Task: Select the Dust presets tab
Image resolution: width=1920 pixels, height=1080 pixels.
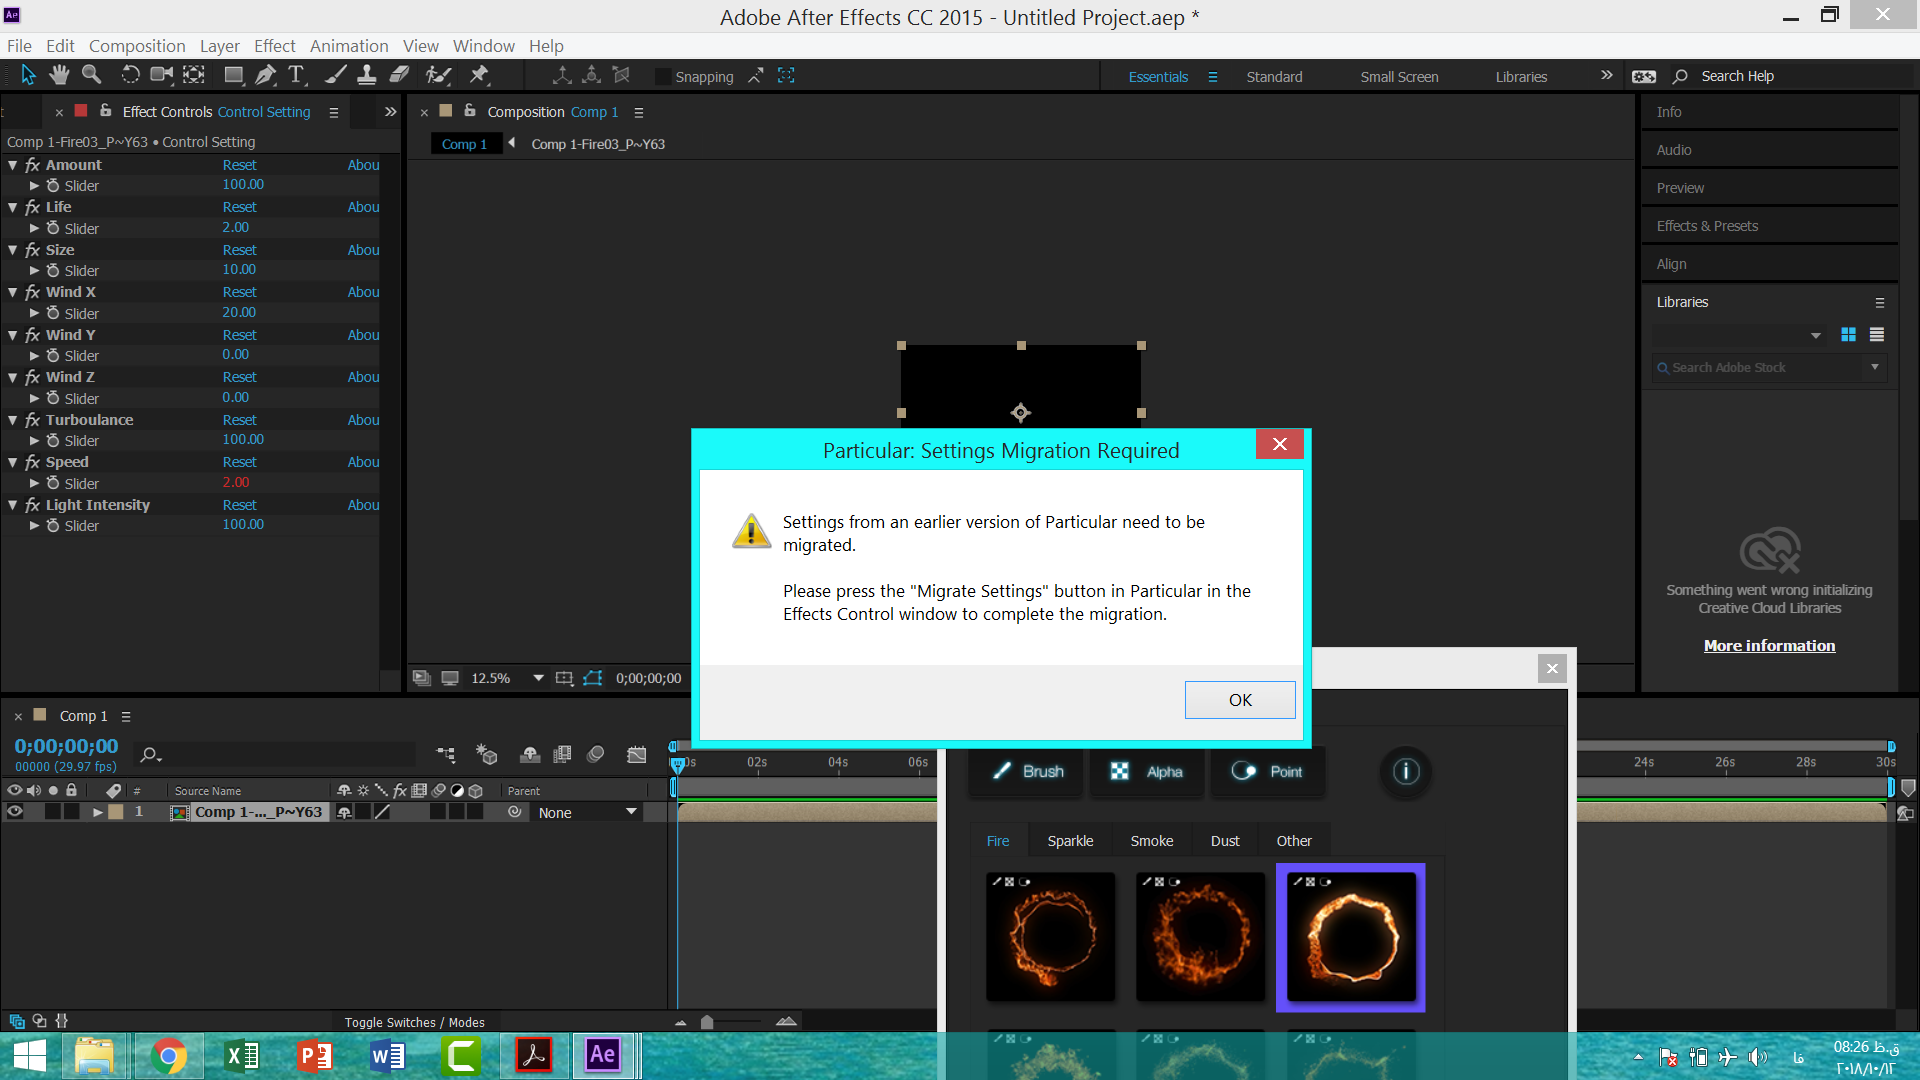Action: click(1225, 841)
